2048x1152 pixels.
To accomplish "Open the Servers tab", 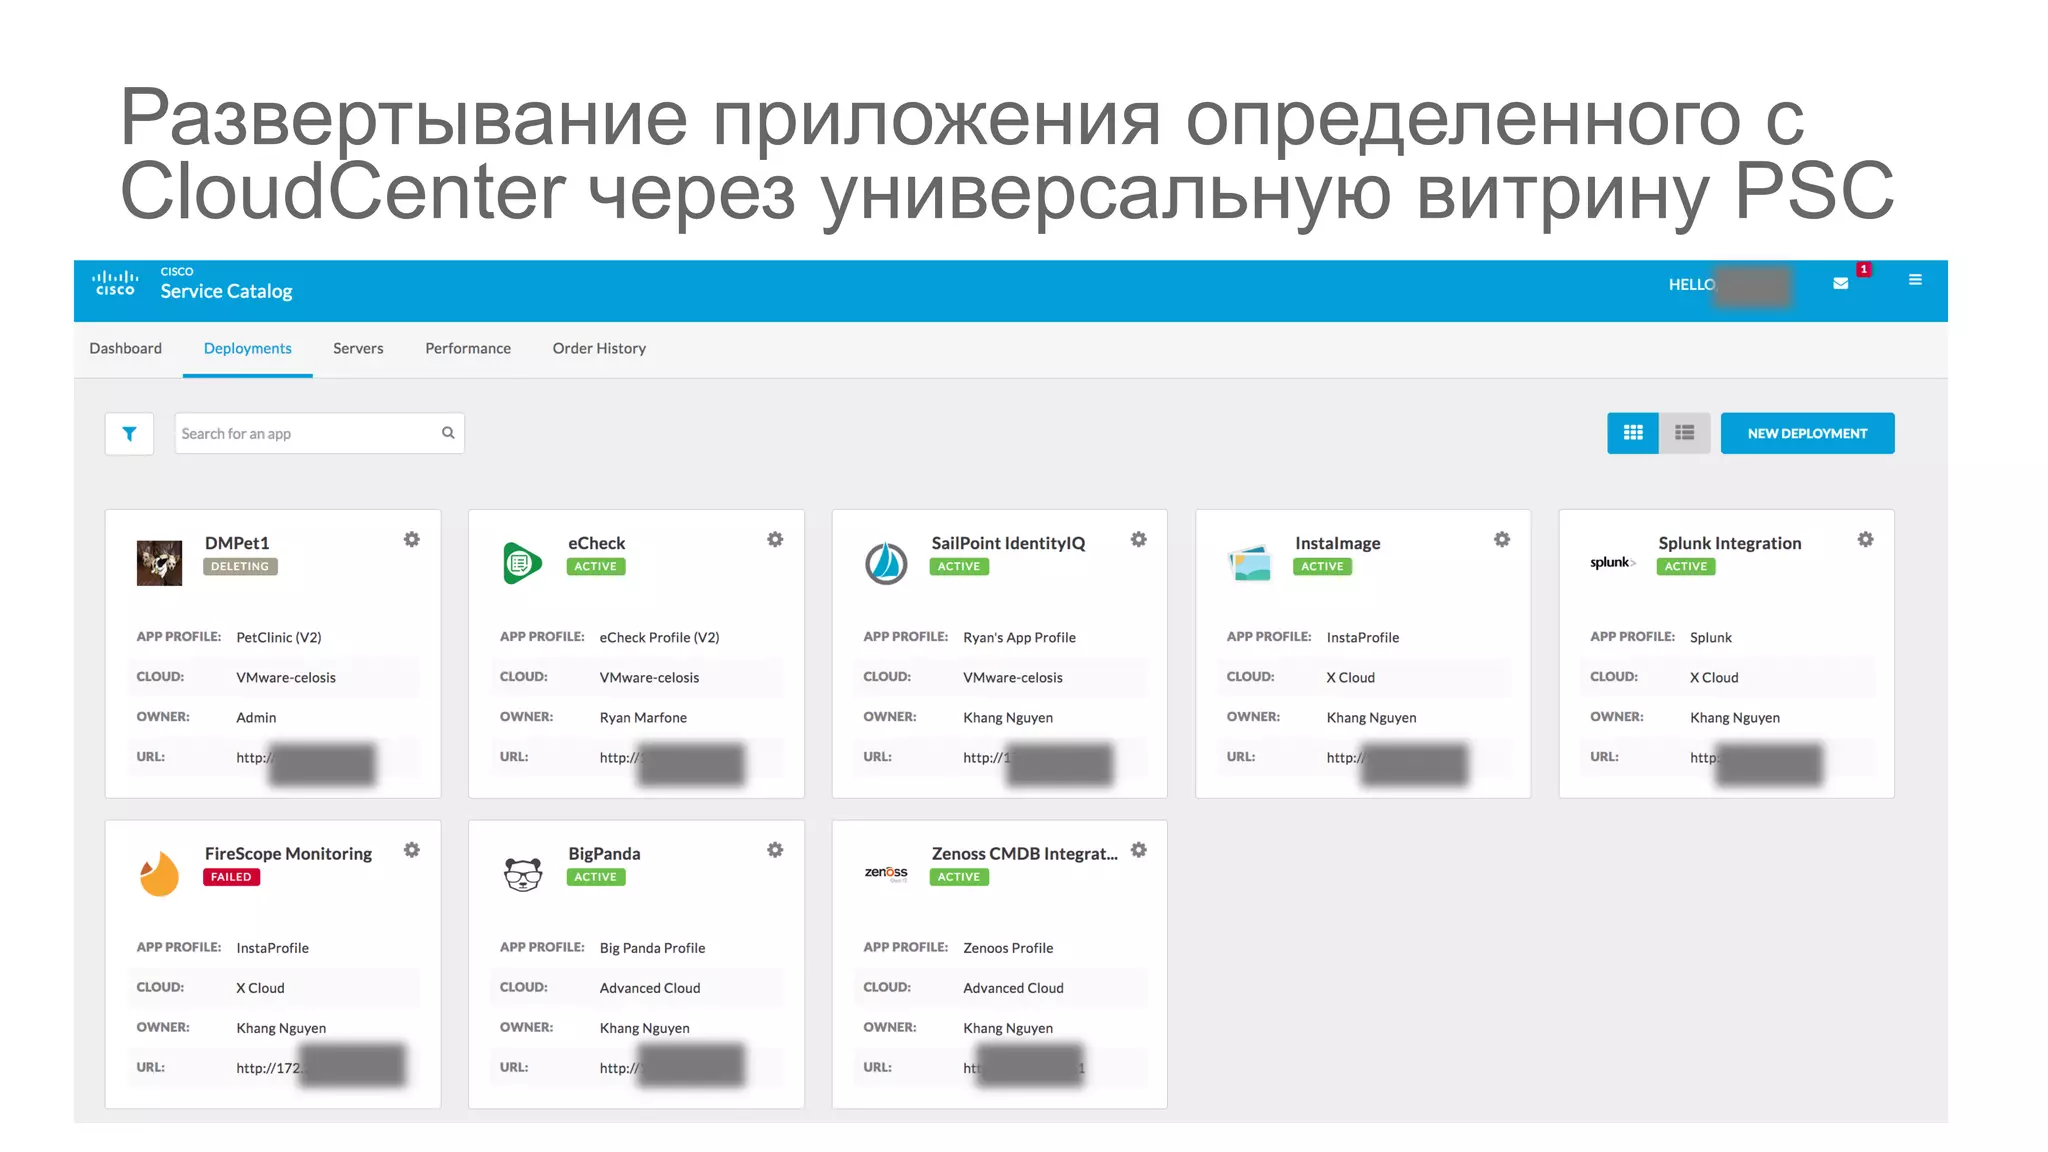I will pyautogui.click(x=358, y=348).
